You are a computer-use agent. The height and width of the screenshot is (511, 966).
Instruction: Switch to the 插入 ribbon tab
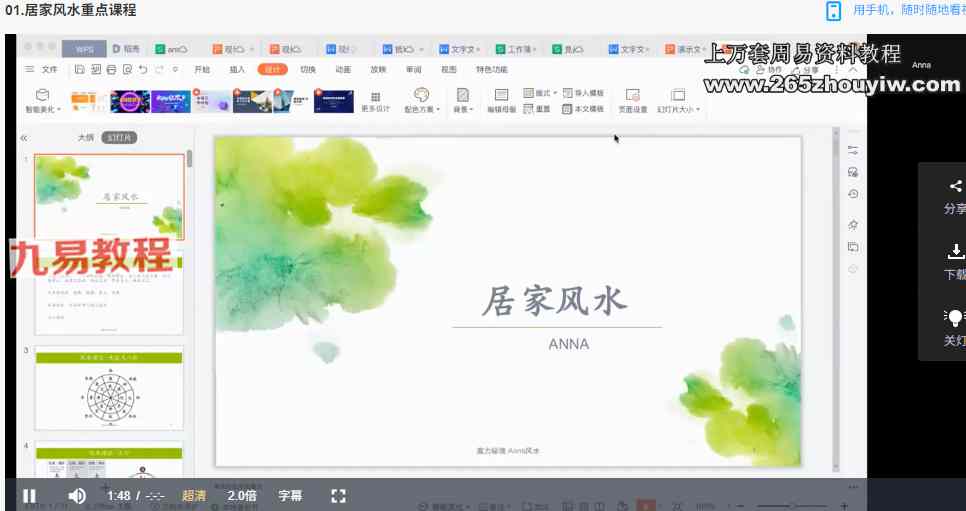pos(237,70)
